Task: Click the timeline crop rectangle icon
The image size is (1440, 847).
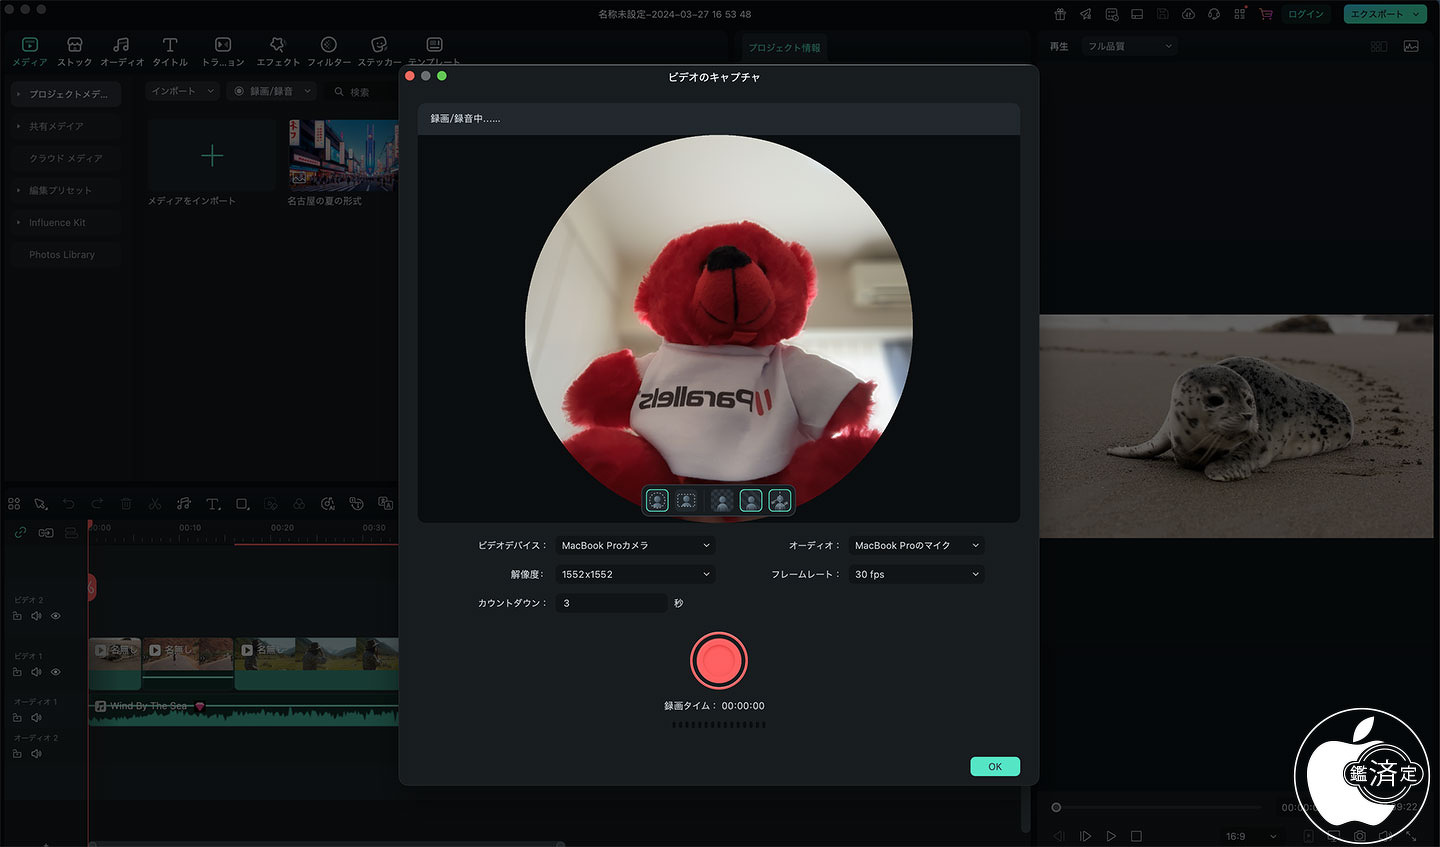Action: (x=242, y=504)
